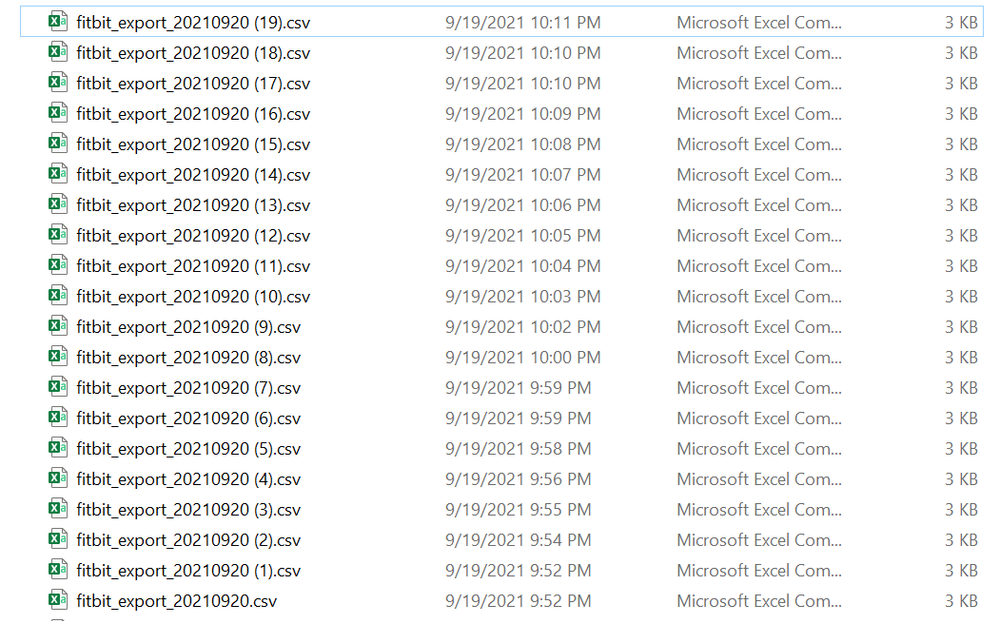Click the Excel icon for fitbit_export_20210920 (12).csv

[58, 235]
